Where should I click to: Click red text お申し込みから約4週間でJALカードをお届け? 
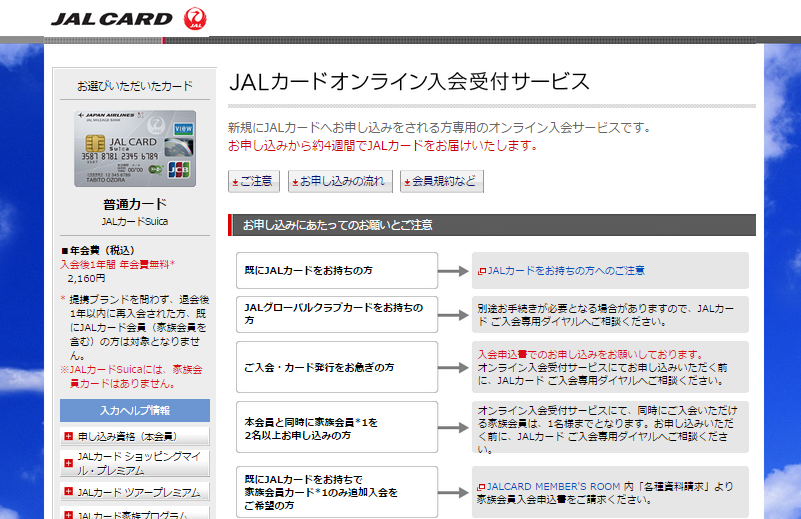tap(383, 146)
